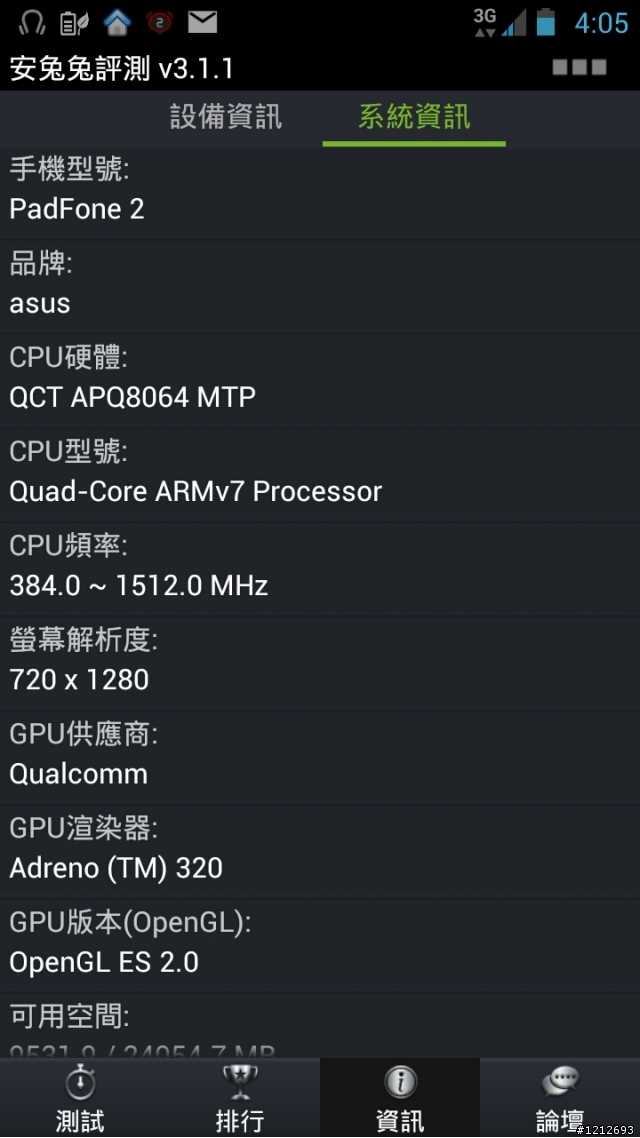This screenshot has width=640, height=1138.
Task: Open the 測試 stopwatch tab
Action: [80, 1098]
